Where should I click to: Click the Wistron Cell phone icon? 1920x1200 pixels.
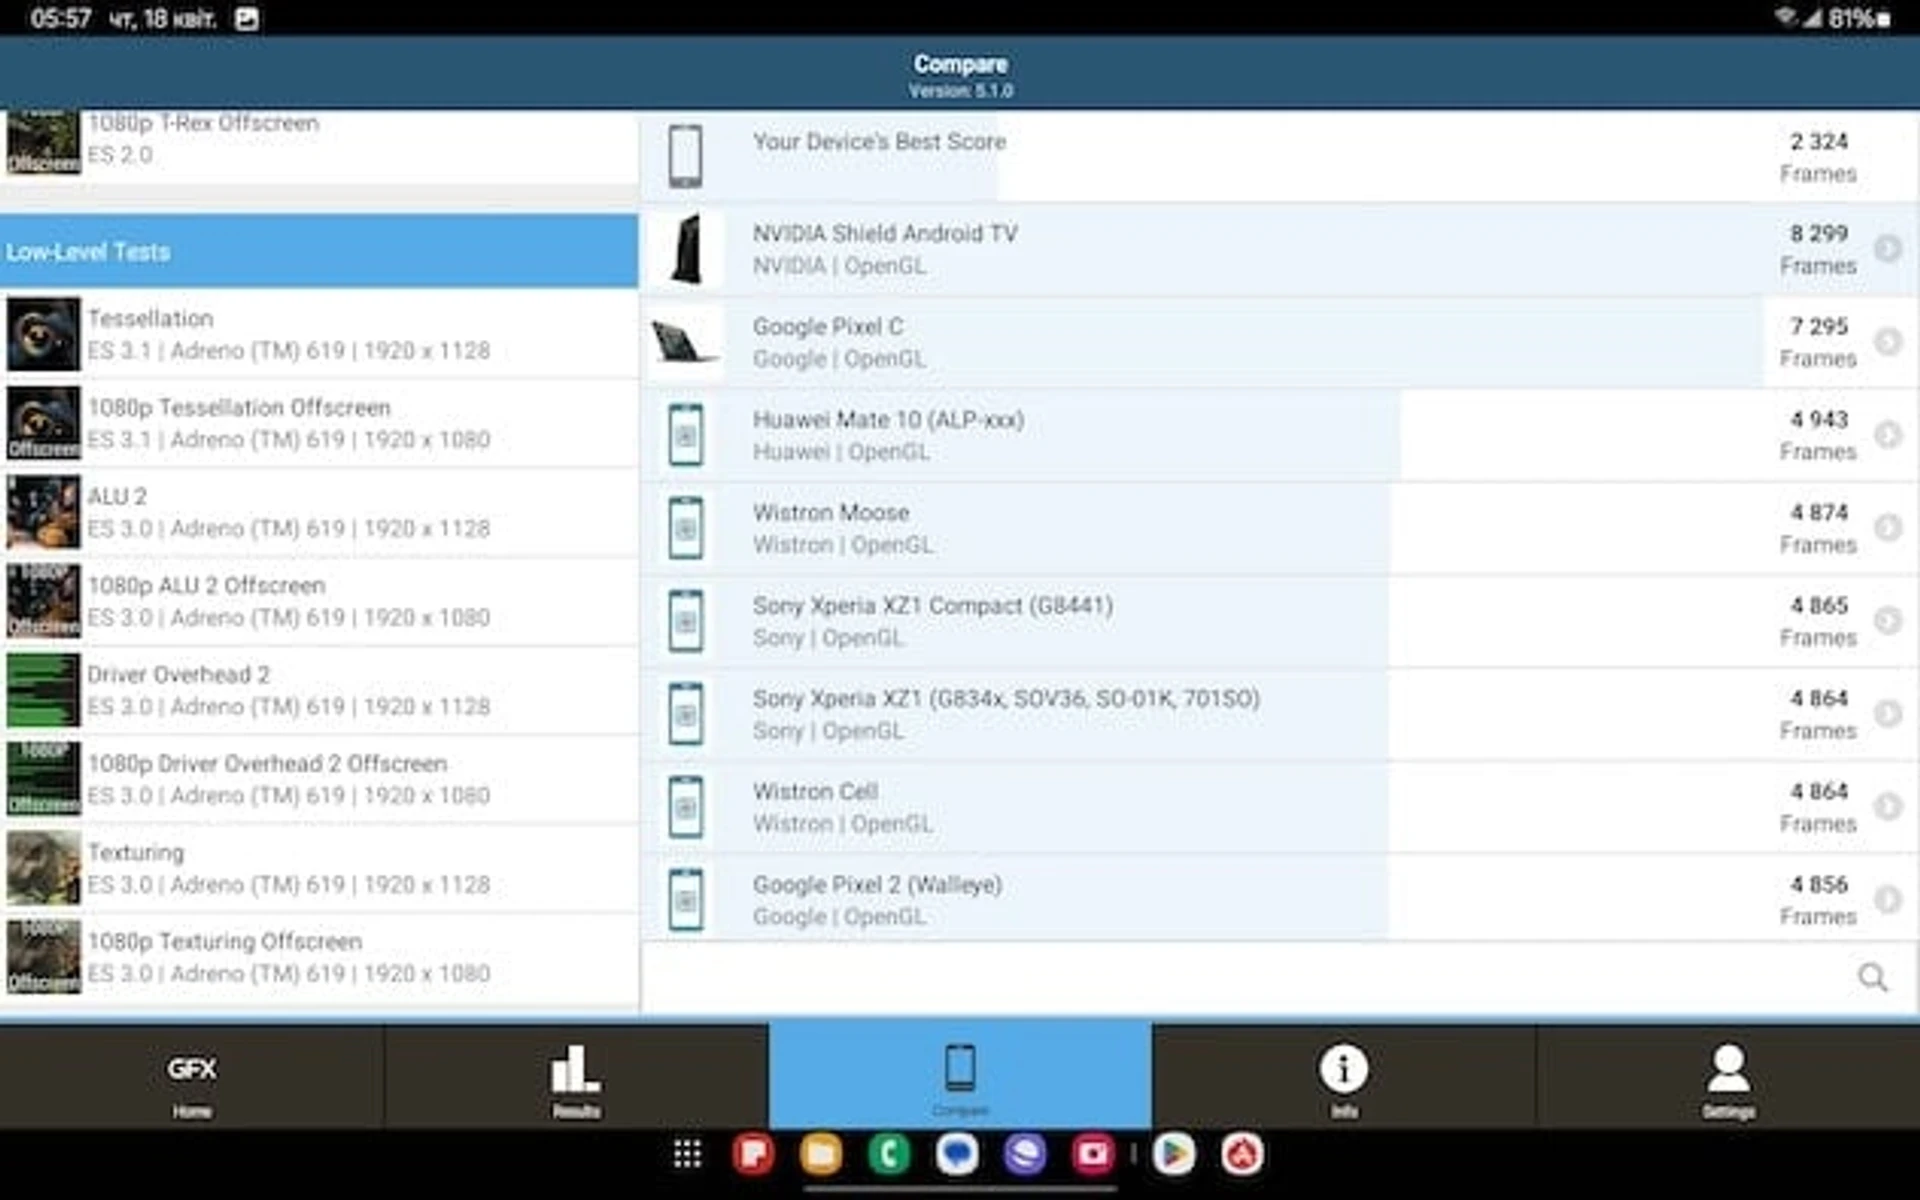[686, 806]
